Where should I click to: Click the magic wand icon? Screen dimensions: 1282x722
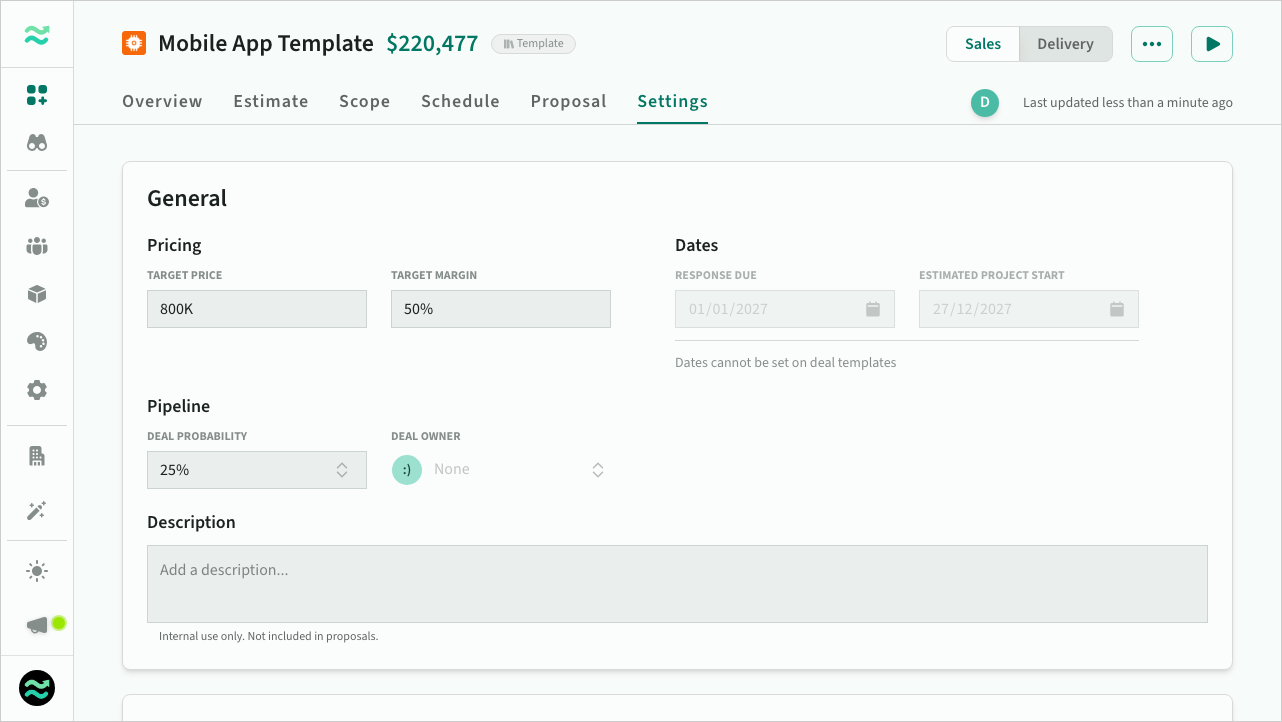coord(37,511)
